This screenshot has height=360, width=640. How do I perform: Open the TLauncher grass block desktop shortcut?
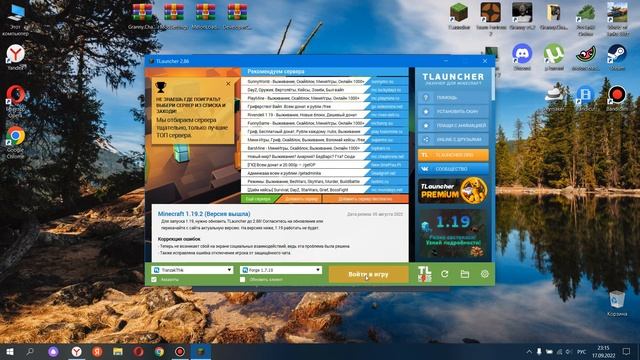point(459,16)
